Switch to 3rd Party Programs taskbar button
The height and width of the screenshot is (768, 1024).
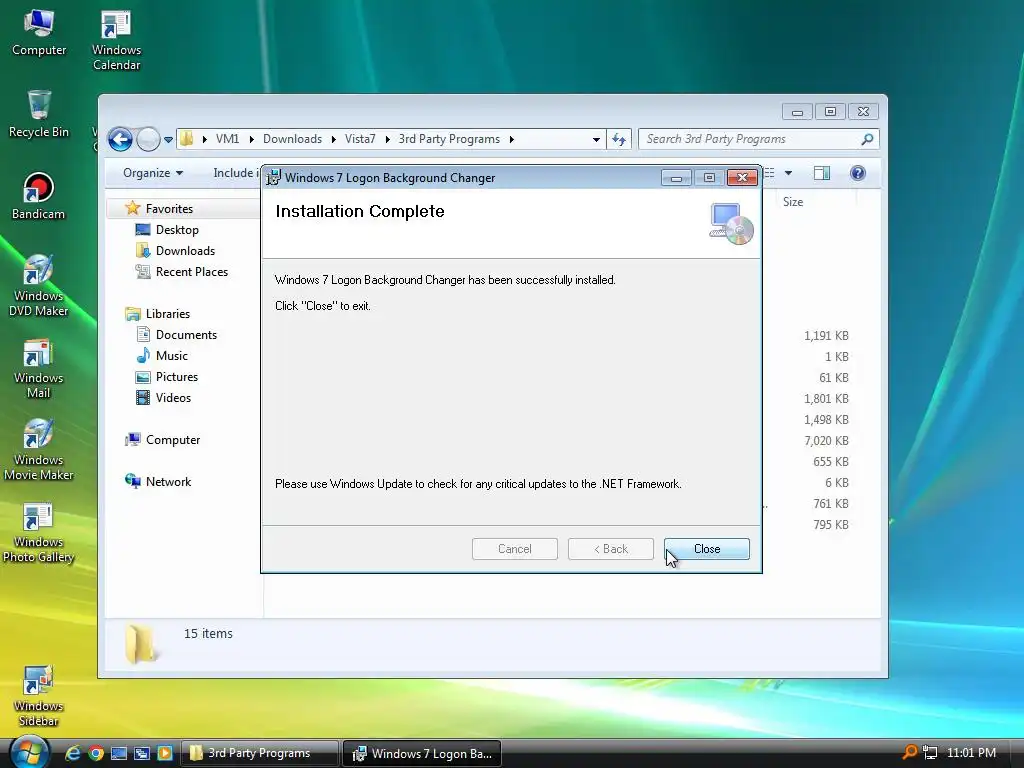(x=259, y=753)
